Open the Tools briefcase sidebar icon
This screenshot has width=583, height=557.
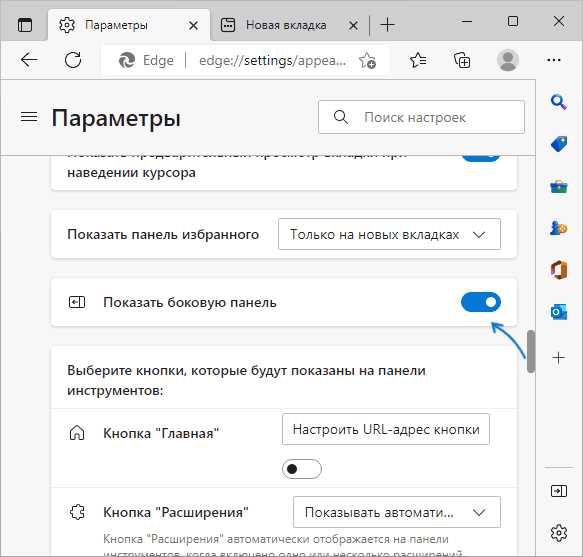(x=558, y=186)
